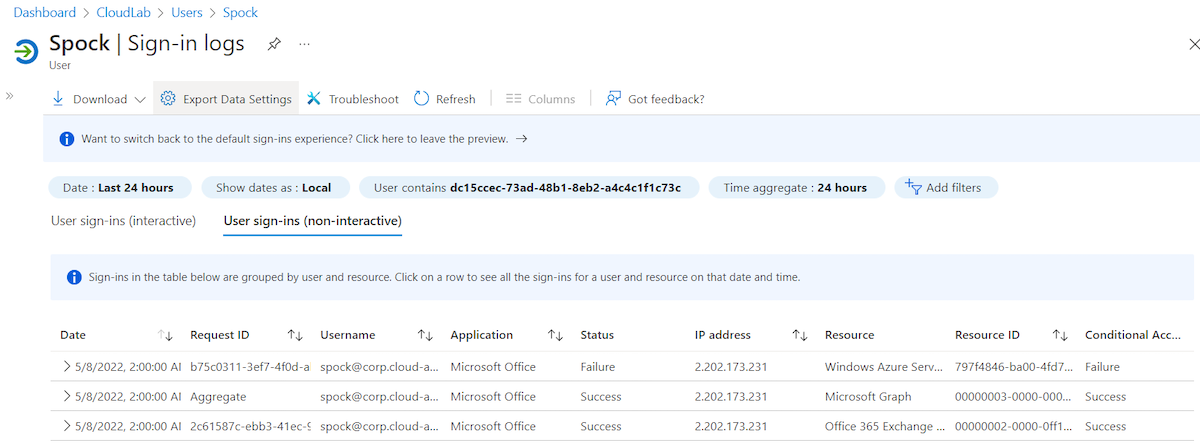
Task: Sort by Username column arrows
Action: tap(425, 335)
